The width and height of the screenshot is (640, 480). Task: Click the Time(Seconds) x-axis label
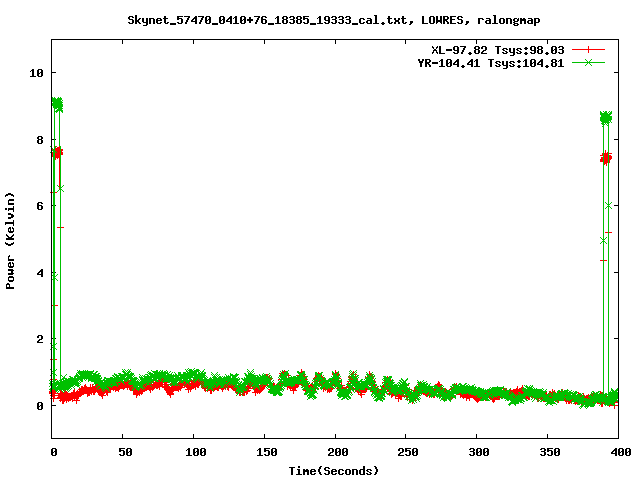tap(334, 471)
